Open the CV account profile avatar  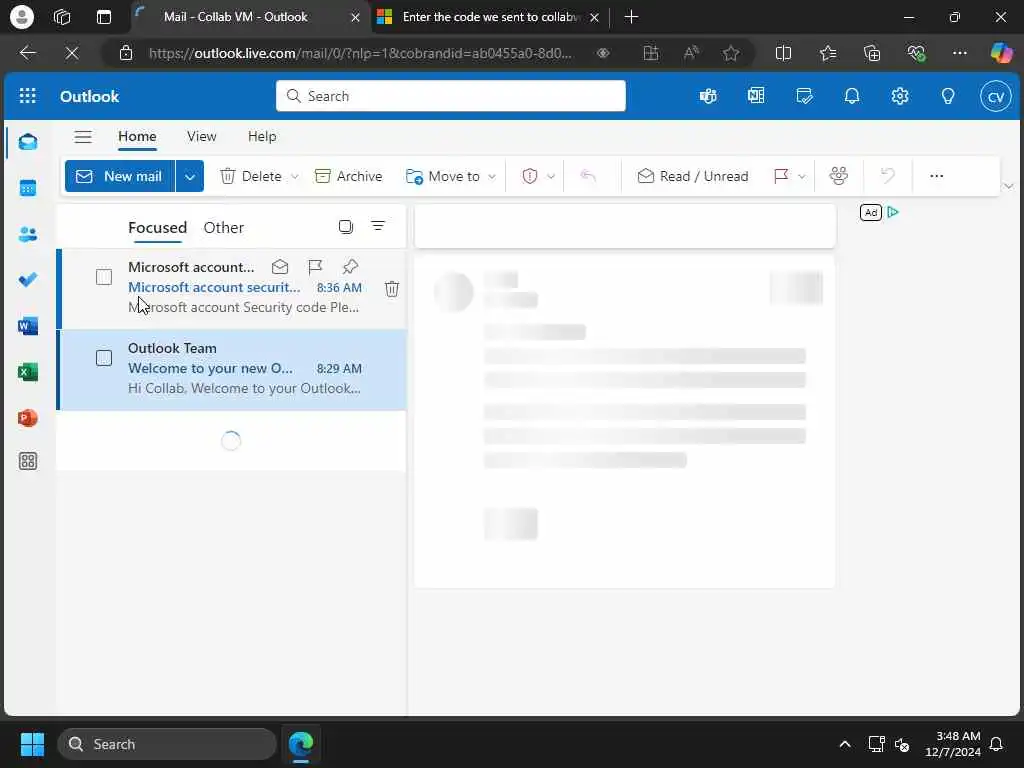995,97
